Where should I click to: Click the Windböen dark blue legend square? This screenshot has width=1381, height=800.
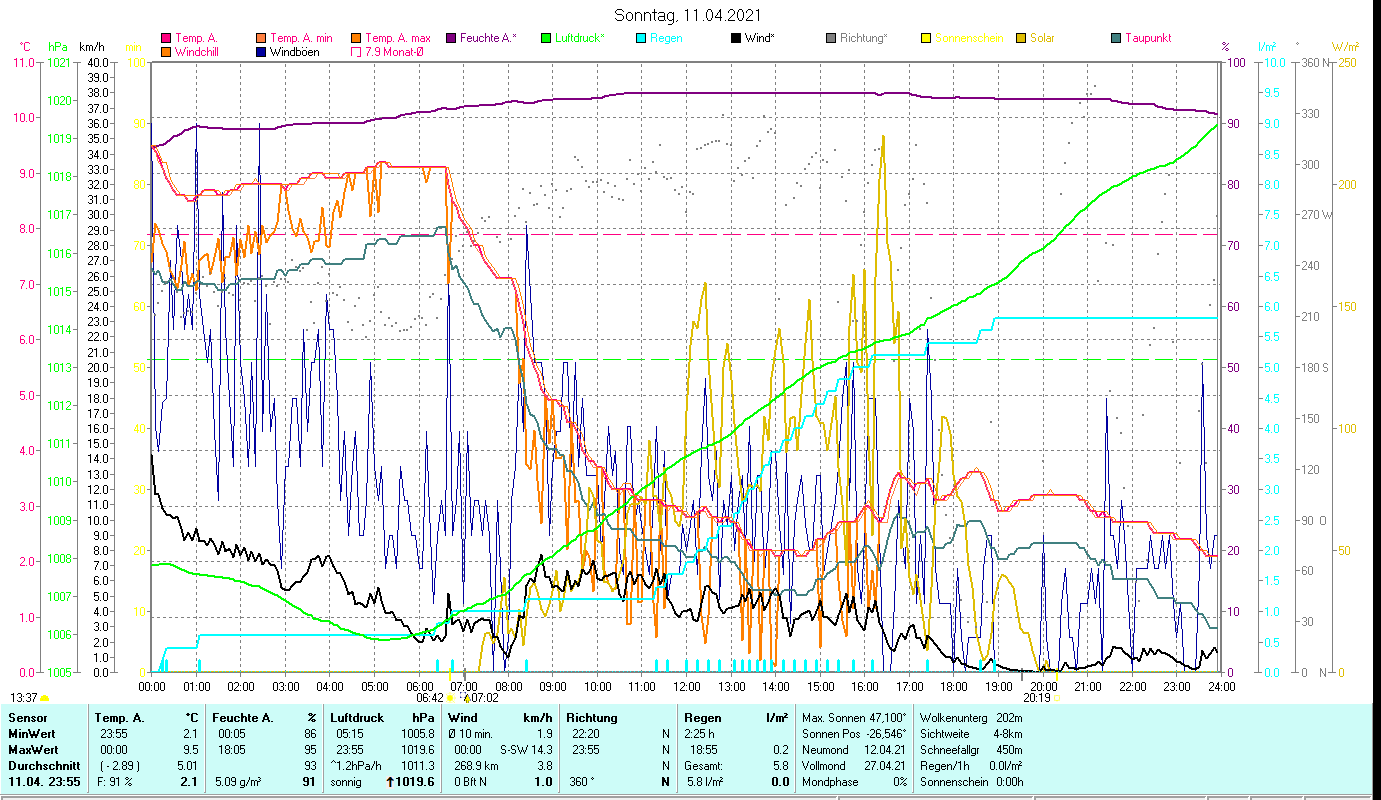click(260, 51)
